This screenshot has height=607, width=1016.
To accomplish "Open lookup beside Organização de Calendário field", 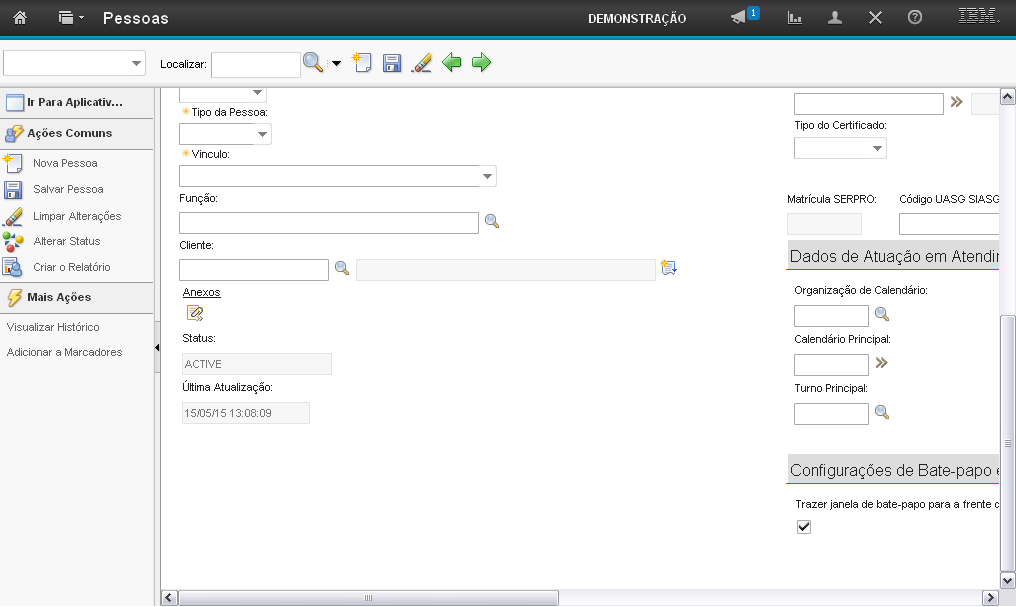I will point(881,314).
